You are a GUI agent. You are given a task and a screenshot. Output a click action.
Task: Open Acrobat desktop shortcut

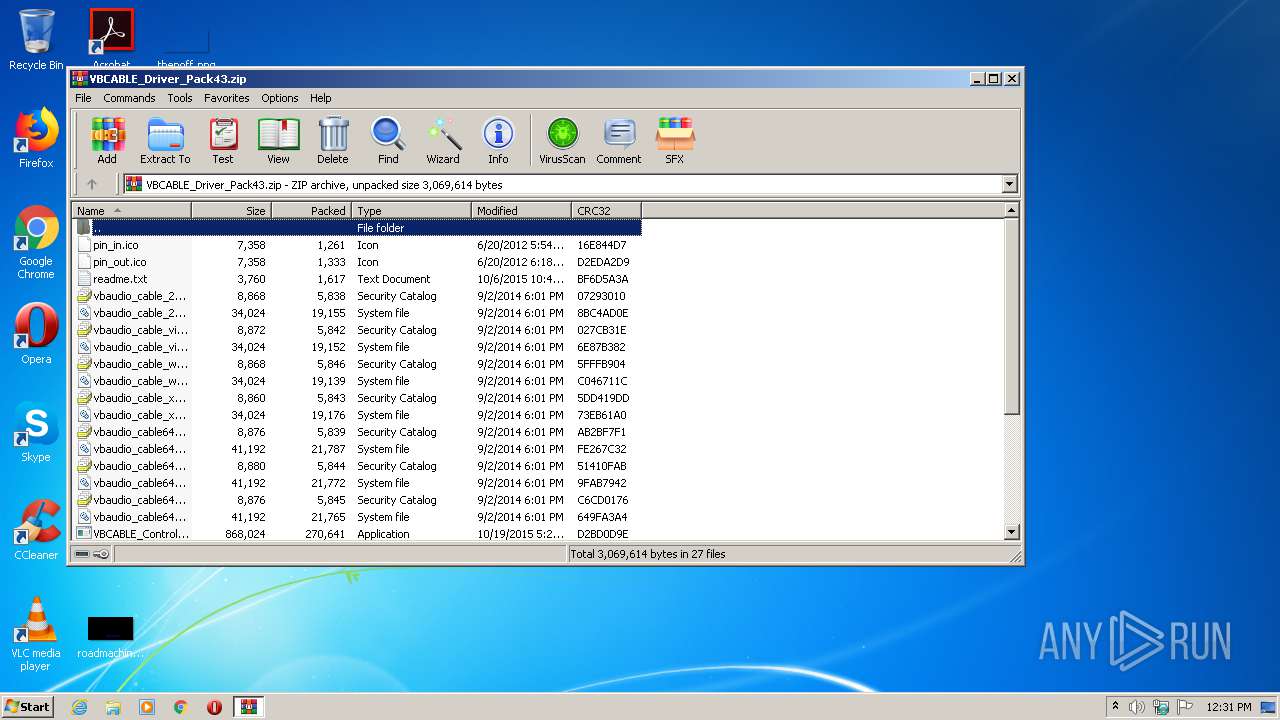[x=111, y=36]
